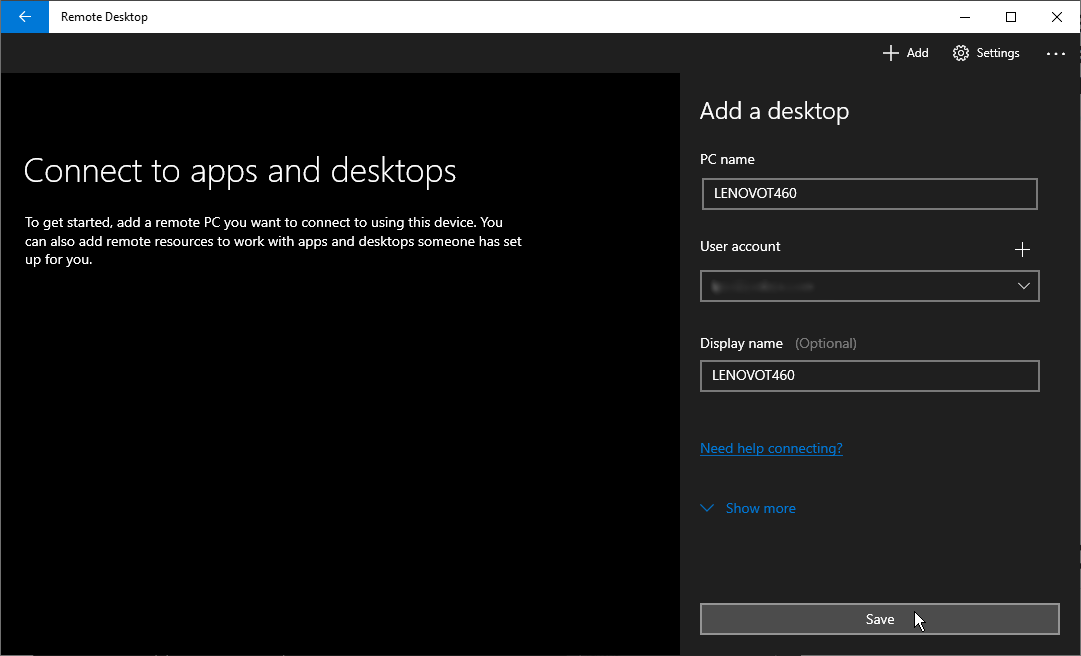Image resolution: width=1081 pixels, height=656 pixels.
Task: Select the Add label in top toolbar
Action: [x=917, y=53]
